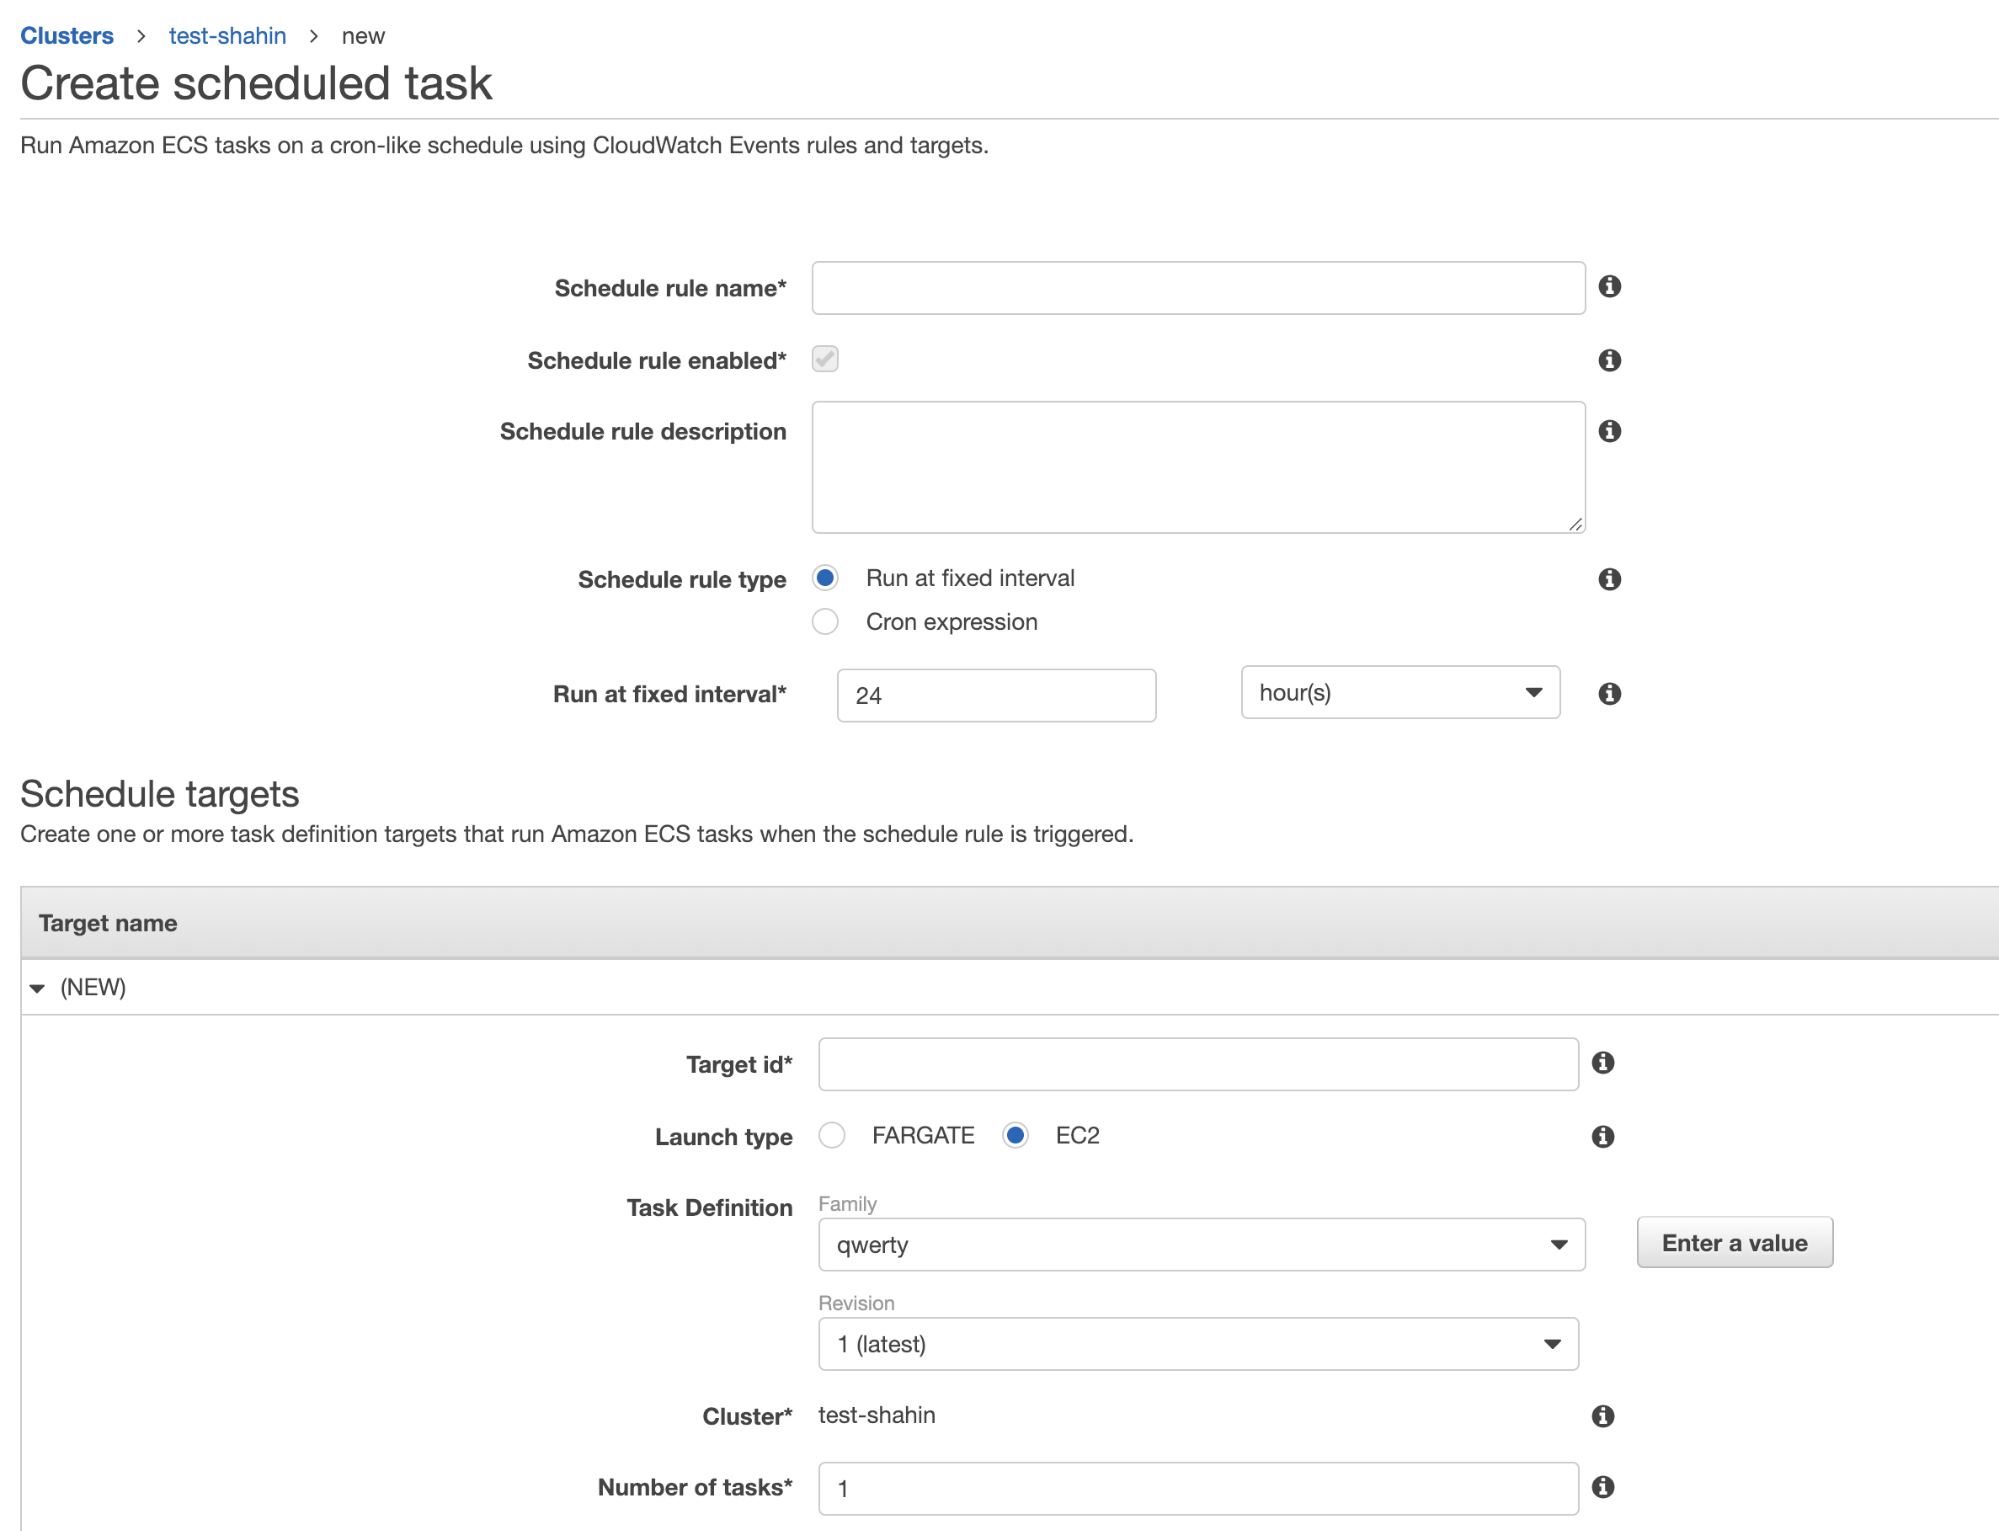
Task: Click info icon next to Cluster field
Action: (x=1603, y=1416)
